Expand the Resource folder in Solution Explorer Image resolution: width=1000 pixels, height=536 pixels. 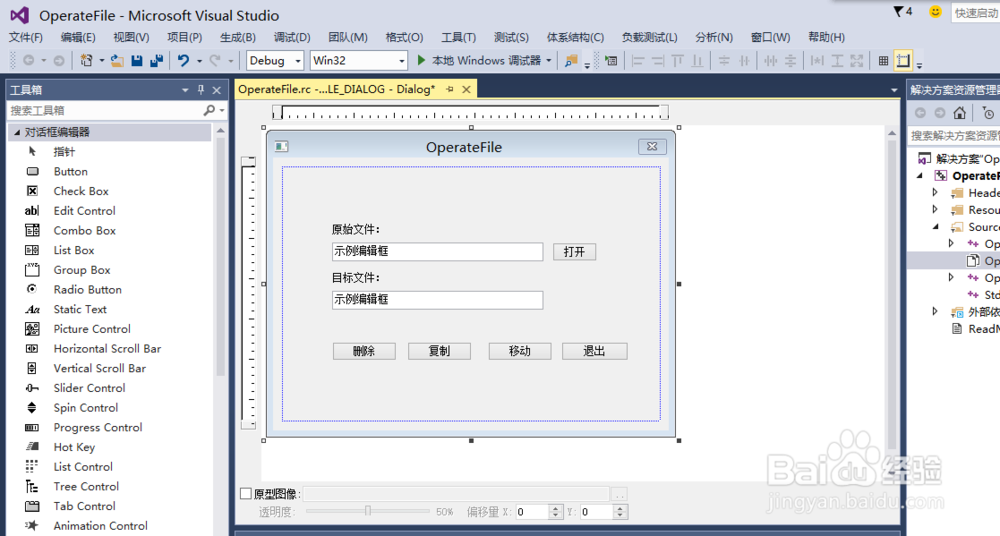click(x=935, y=210)
